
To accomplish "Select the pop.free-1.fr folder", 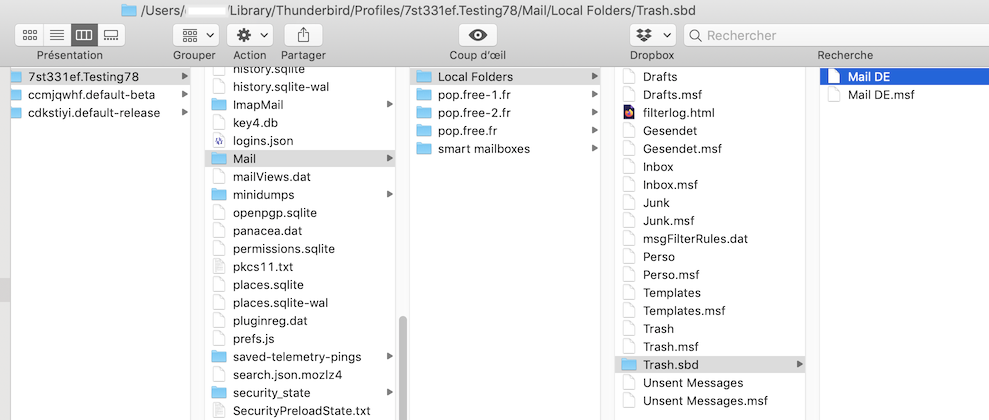I will point(474,95).
